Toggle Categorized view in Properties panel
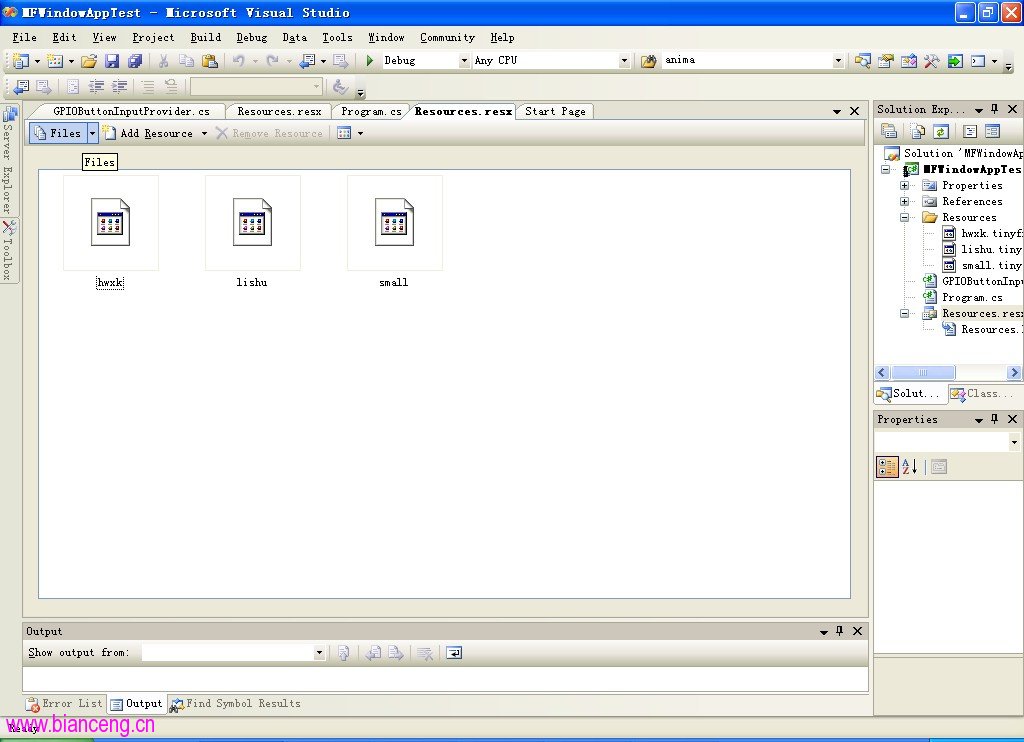The image size is (1024, 742). pyautogui.click(x=887, y=466)
